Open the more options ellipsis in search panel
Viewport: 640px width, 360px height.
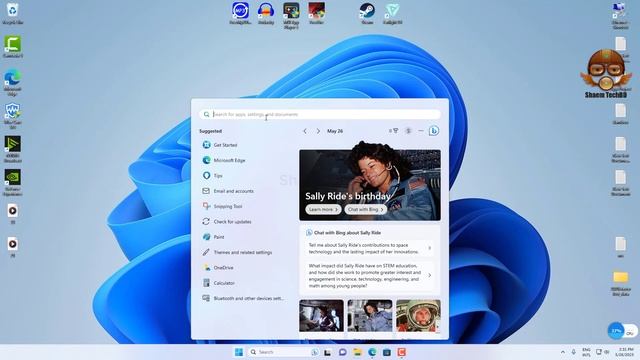421,131
